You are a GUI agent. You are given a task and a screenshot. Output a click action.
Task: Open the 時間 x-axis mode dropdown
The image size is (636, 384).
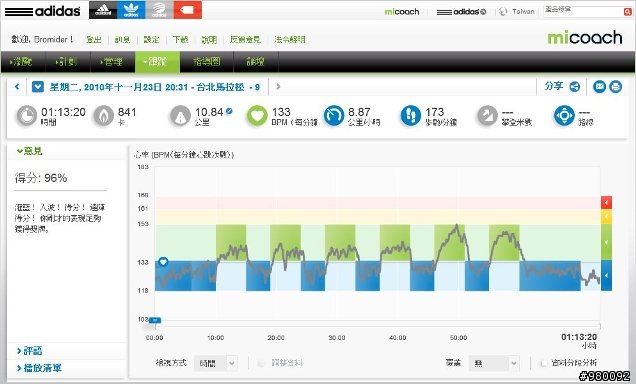[x=216, y=363]
